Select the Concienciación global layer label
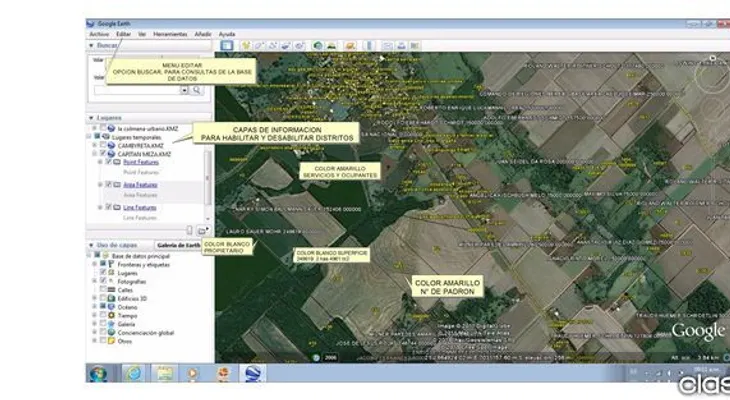Screen dimensions: 730x400 click(146, 332)
